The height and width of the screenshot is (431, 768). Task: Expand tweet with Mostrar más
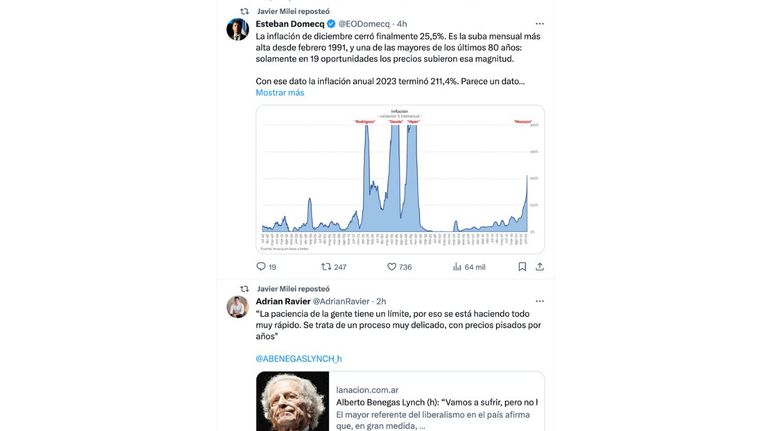click(280, 93)
